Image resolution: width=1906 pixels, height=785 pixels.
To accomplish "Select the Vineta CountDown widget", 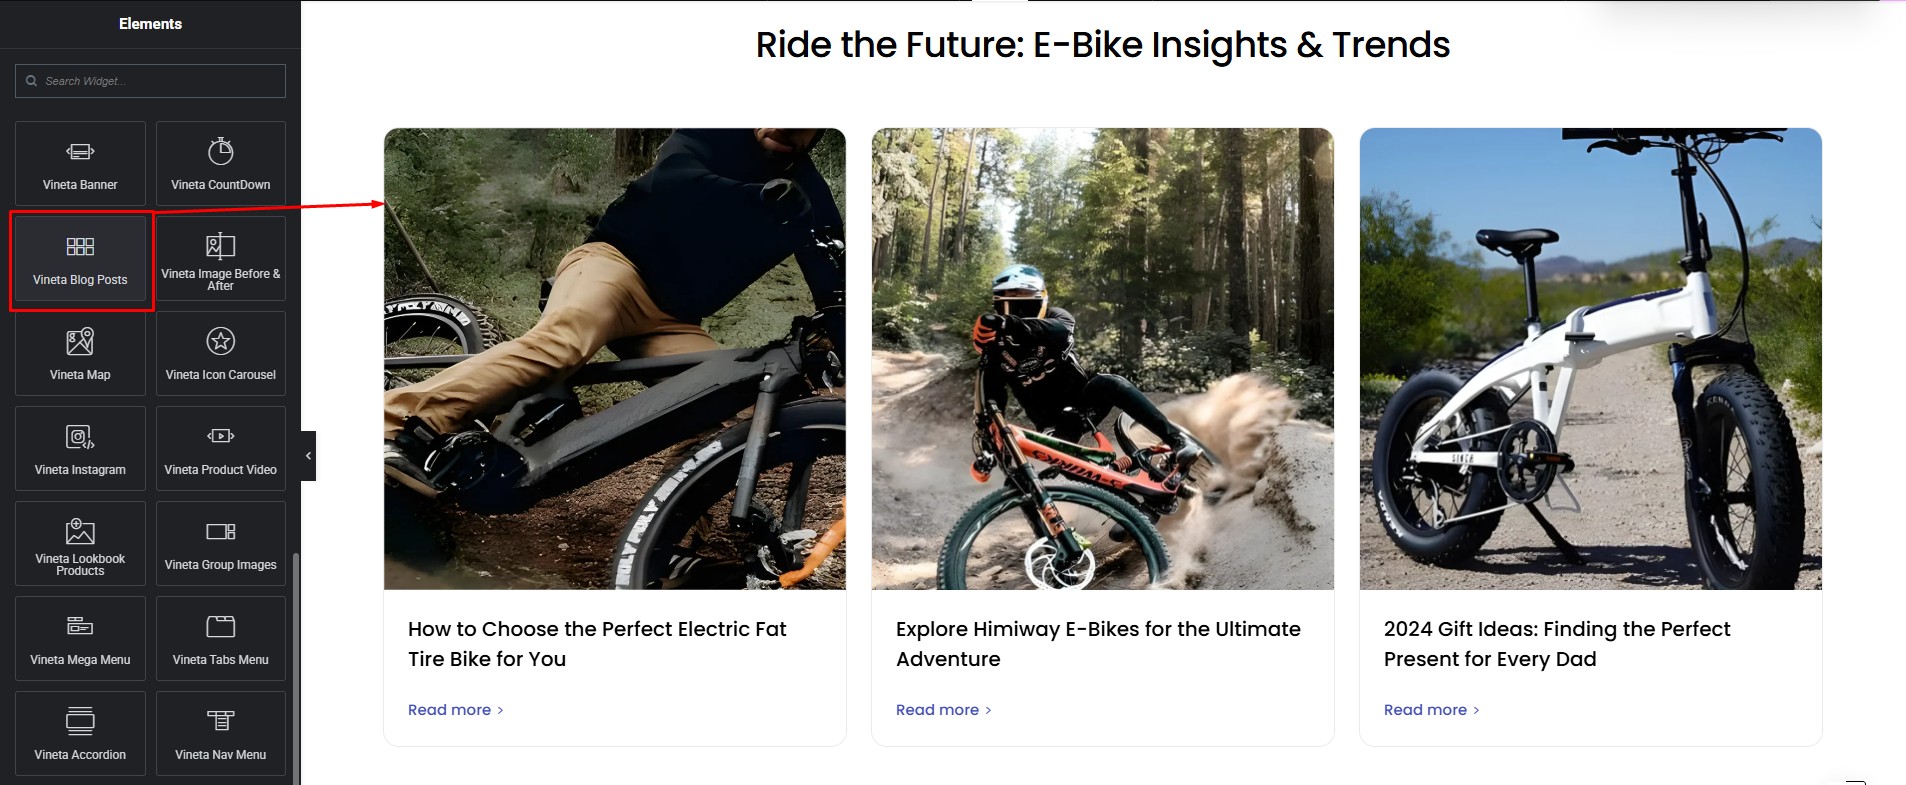I will [220, 164].
